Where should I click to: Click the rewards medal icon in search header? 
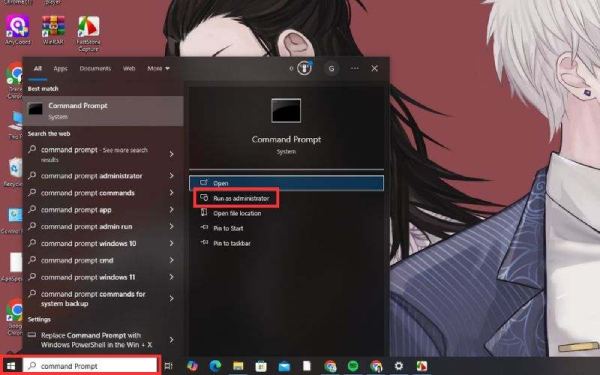(305, 68)
